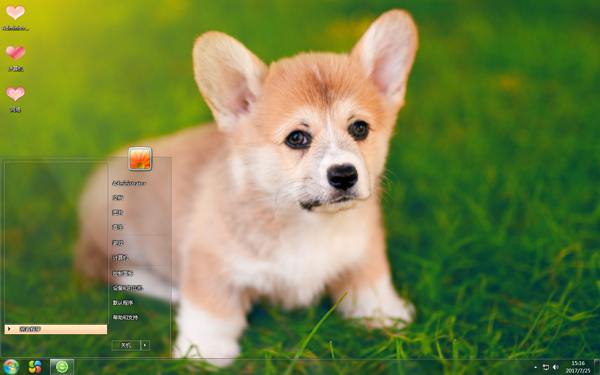Open 游戏 in Start menu
Image resolution: width=600 pixels, height=375 pixels.
(x=117, y=243)
